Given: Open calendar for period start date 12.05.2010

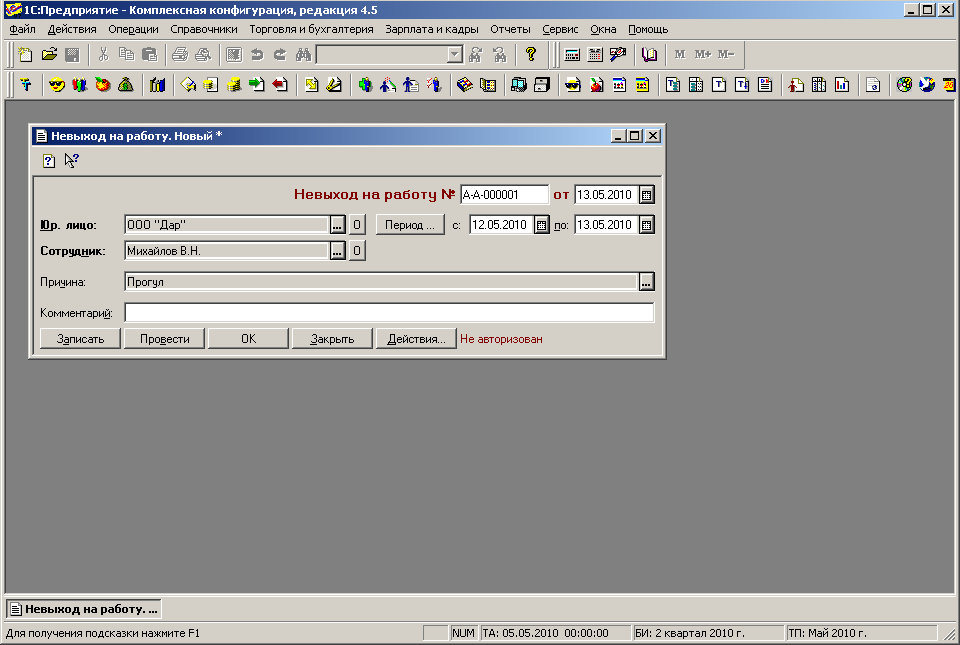Looking at the screenshot, I should [x=542, y=225].
